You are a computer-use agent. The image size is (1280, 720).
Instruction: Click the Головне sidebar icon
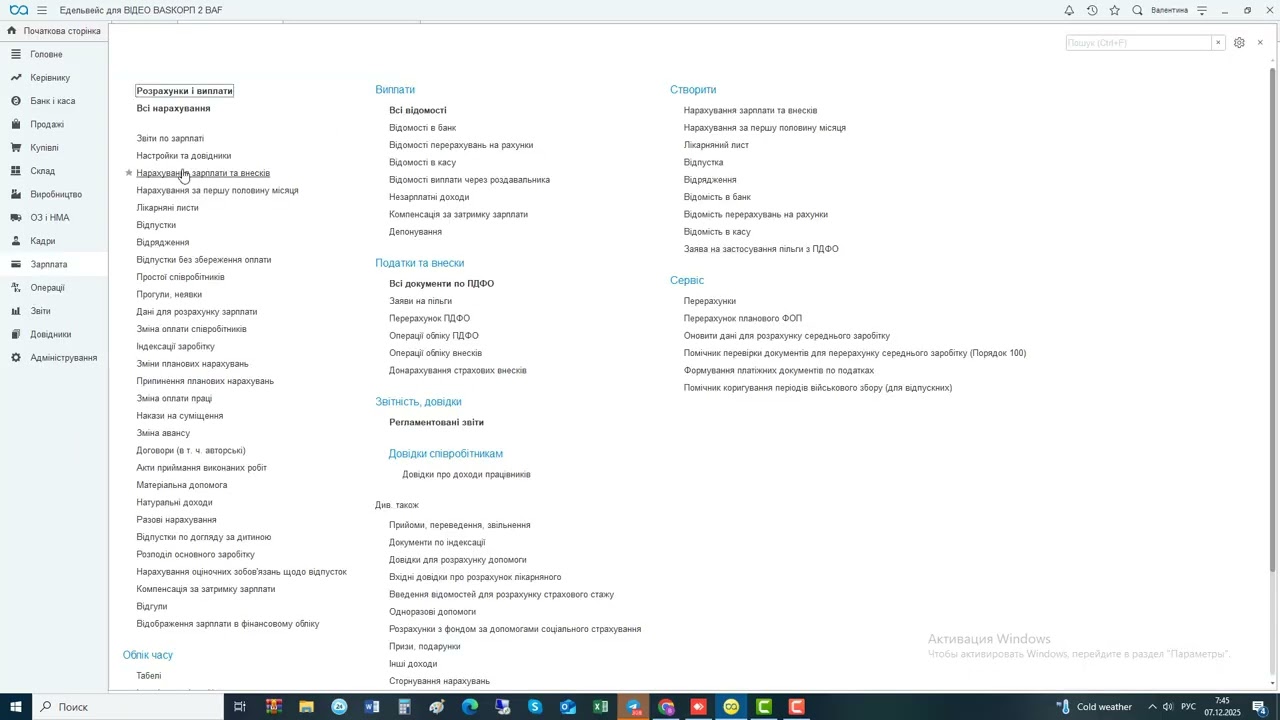pyautogui.click(x=16, y=54)
